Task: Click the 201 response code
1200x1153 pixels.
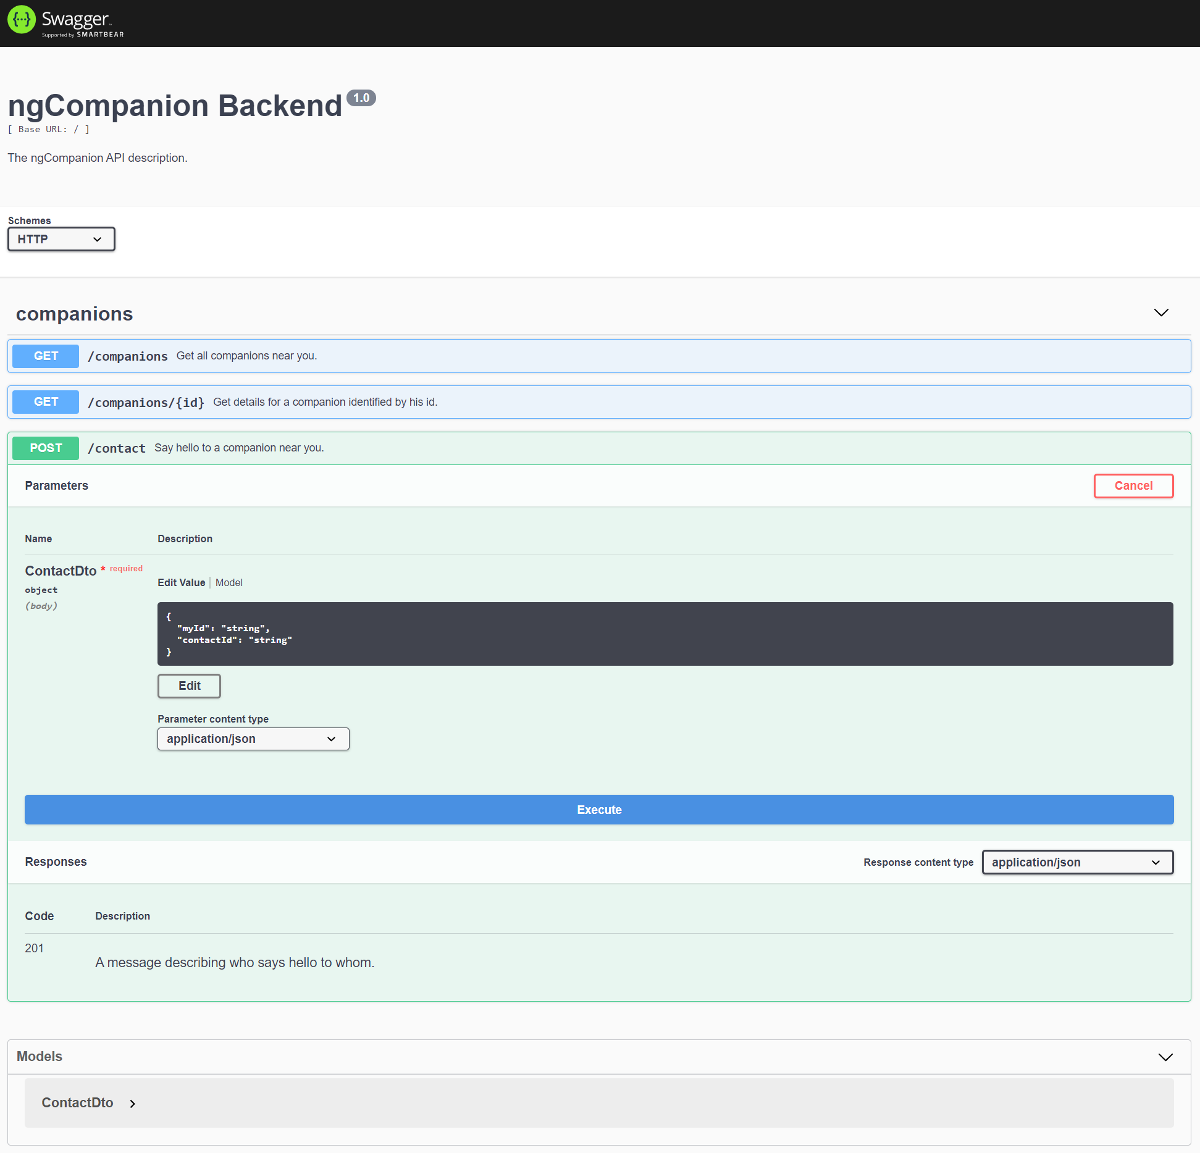Action: point(34,948)
